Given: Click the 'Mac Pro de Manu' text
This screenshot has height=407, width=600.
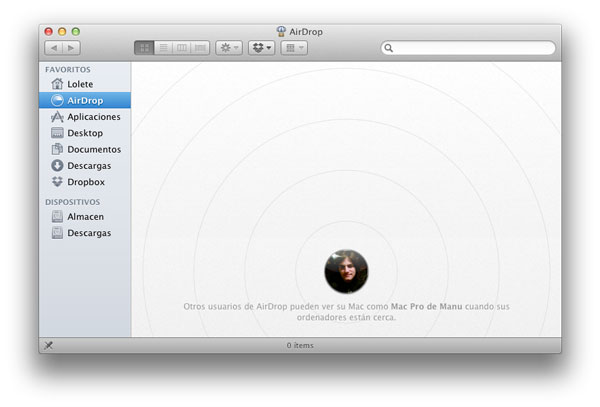Looking at the screenshot, I should click(x=426, y=306).
